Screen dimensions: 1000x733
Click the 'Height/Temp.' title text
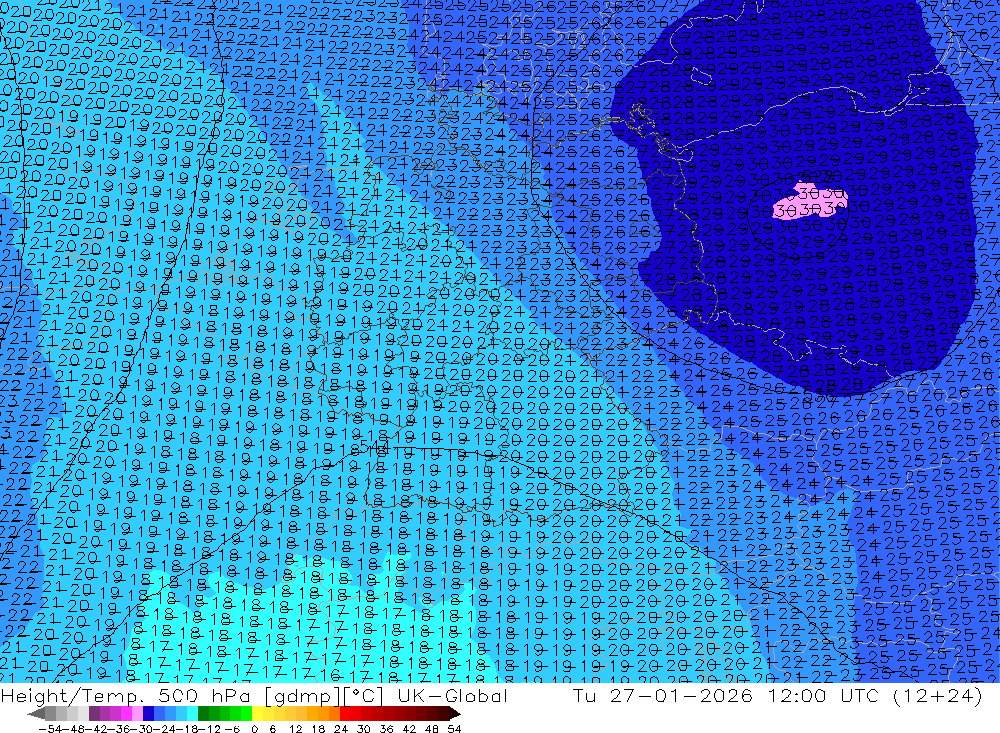pyautogui.click(x=71, y=696)
